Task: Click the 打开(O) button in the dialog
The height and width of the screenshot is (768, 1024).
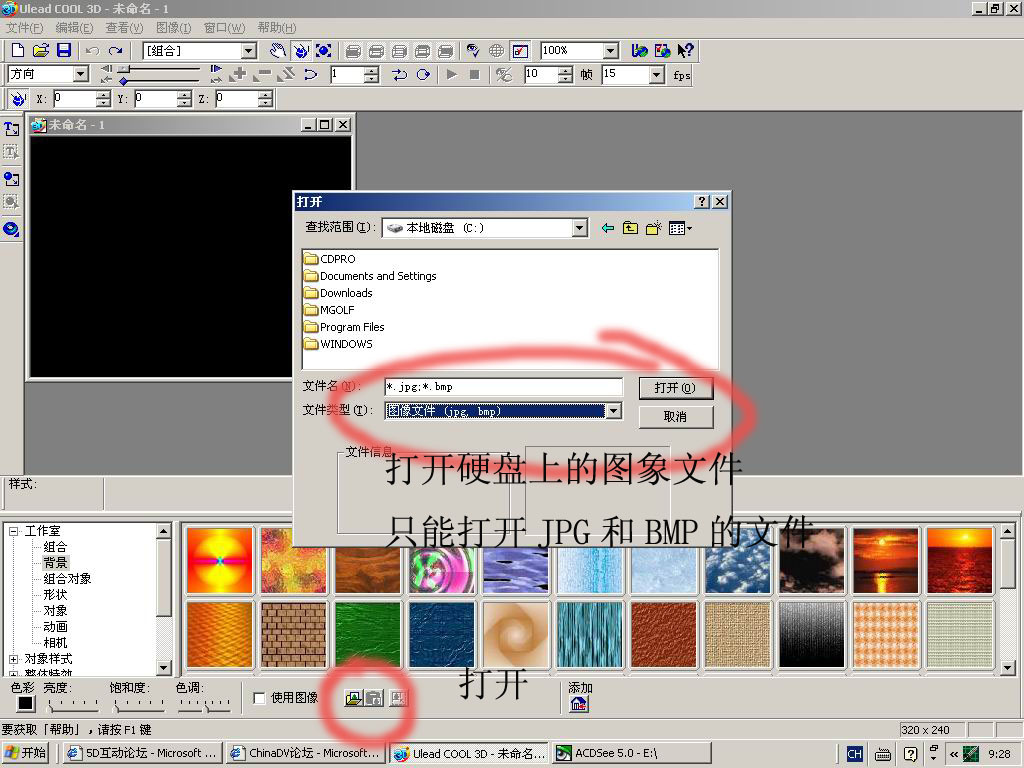Action: [x=675, y=388]
